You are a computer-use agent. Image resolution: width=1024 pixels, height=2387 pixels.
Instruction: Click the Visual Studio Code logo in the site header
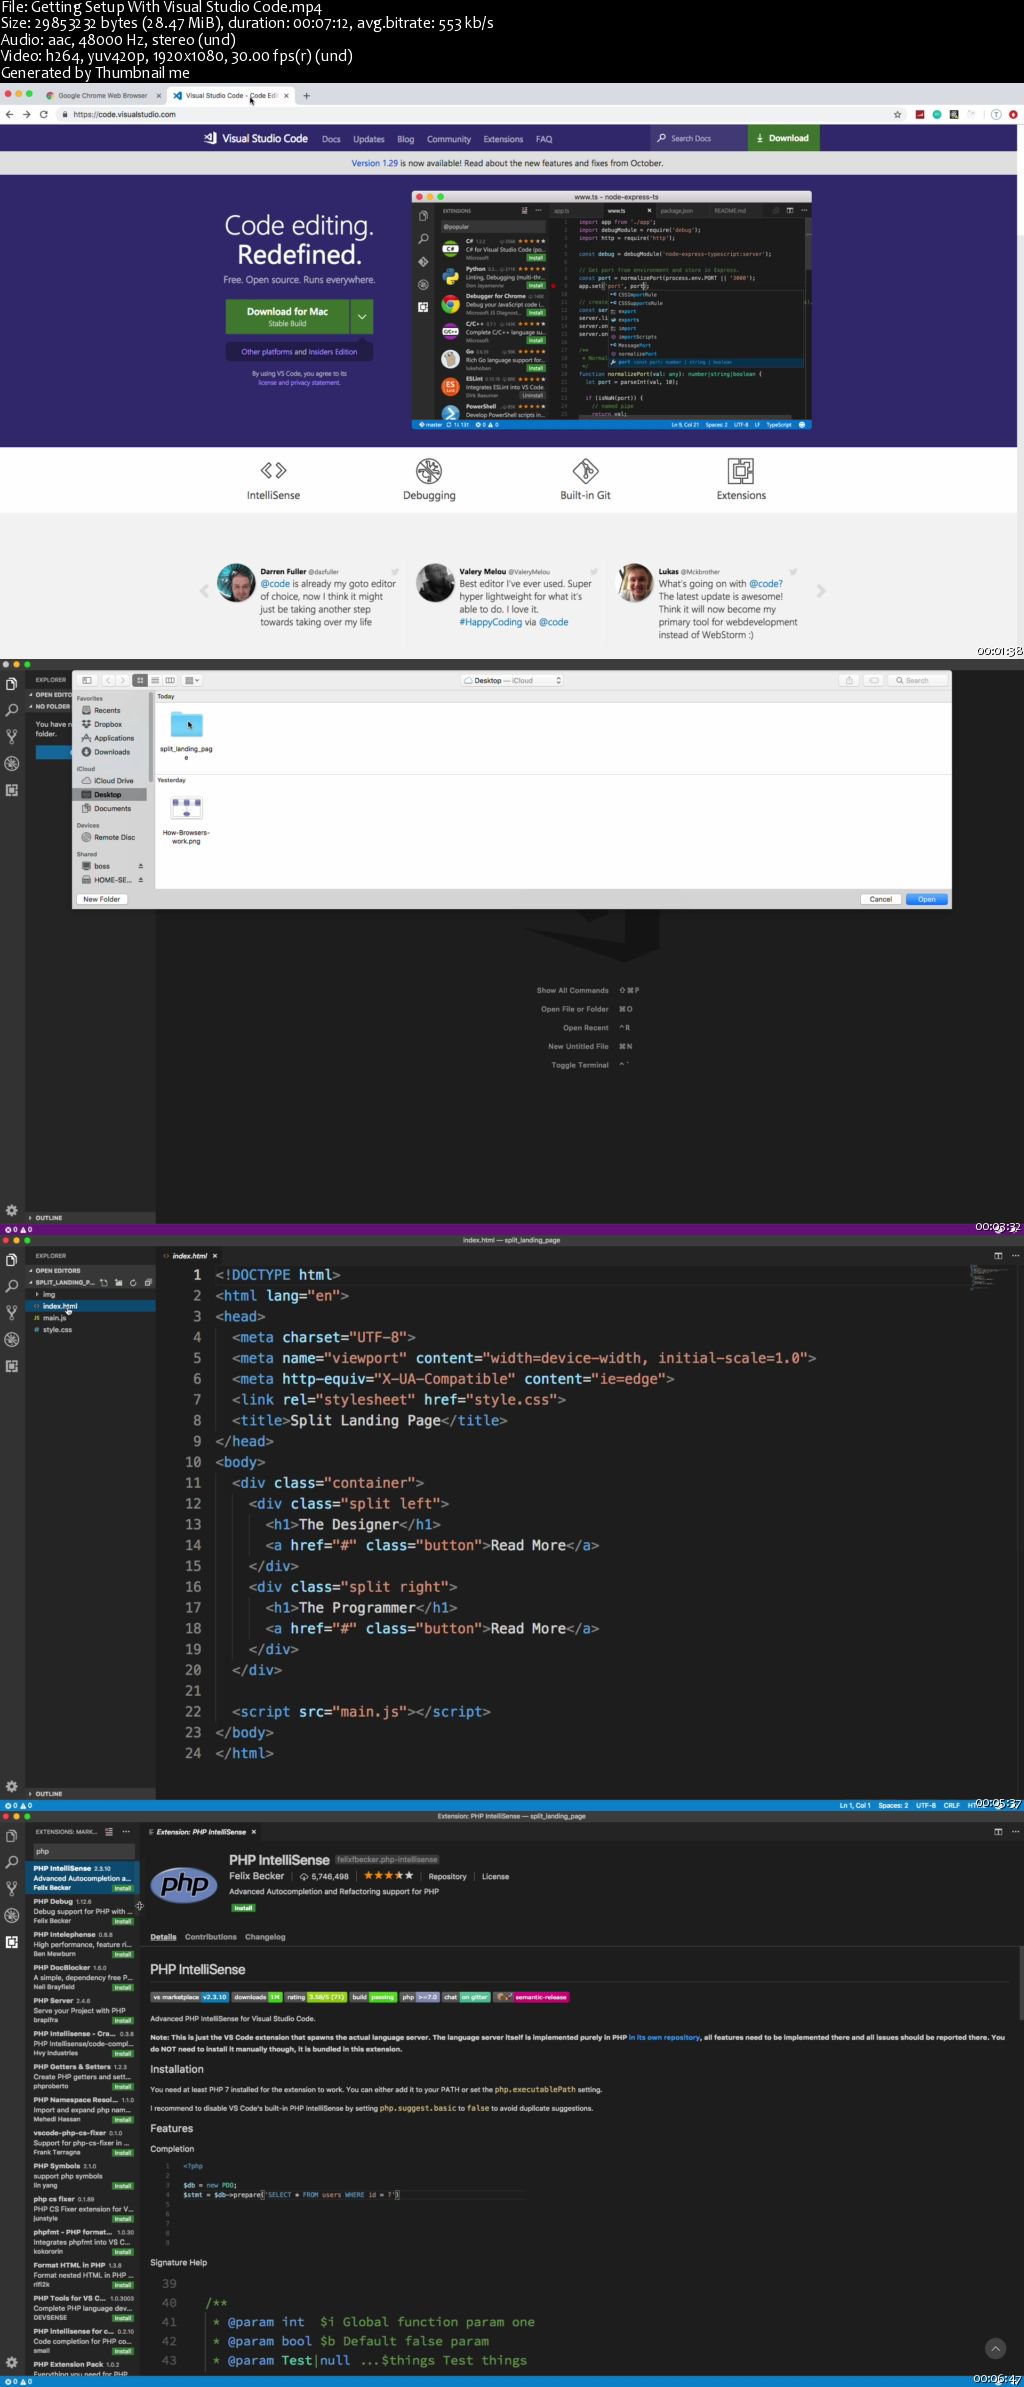256,138
